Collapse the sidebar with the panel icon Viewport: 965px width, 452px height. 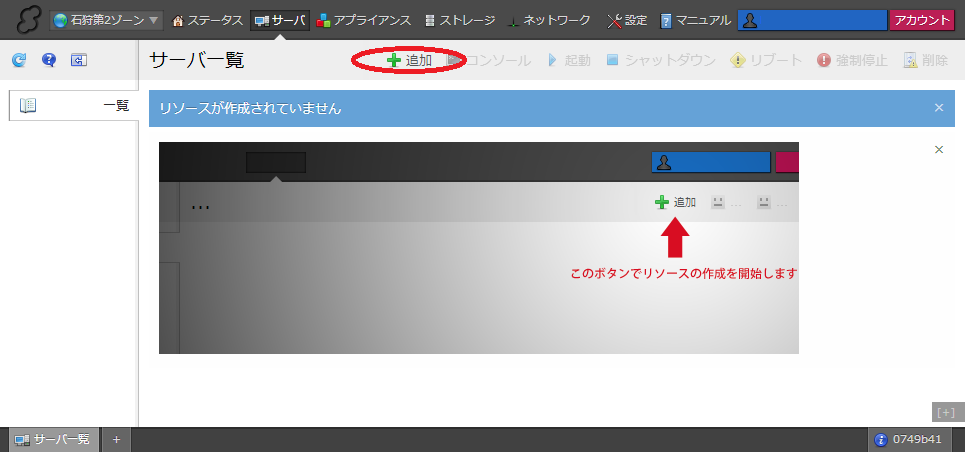pyautogui.click(x=78, y=60)
